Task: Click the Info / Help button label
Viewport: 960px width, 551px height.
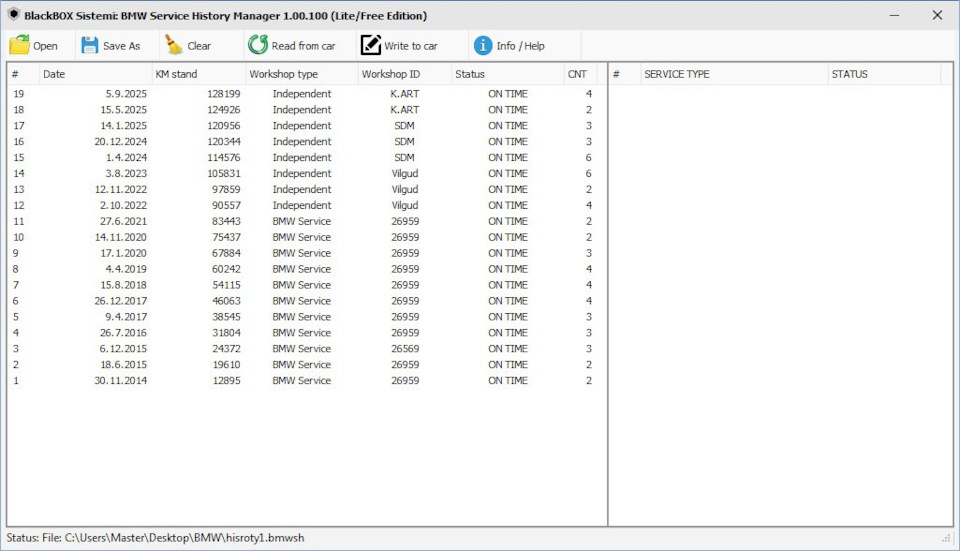Action: point(520,46)
